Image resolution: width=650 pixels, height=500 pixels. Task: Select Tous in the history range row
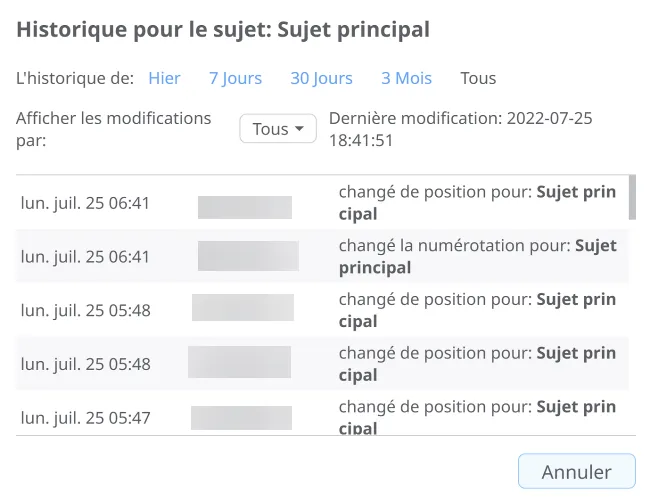tap(477, 78)
